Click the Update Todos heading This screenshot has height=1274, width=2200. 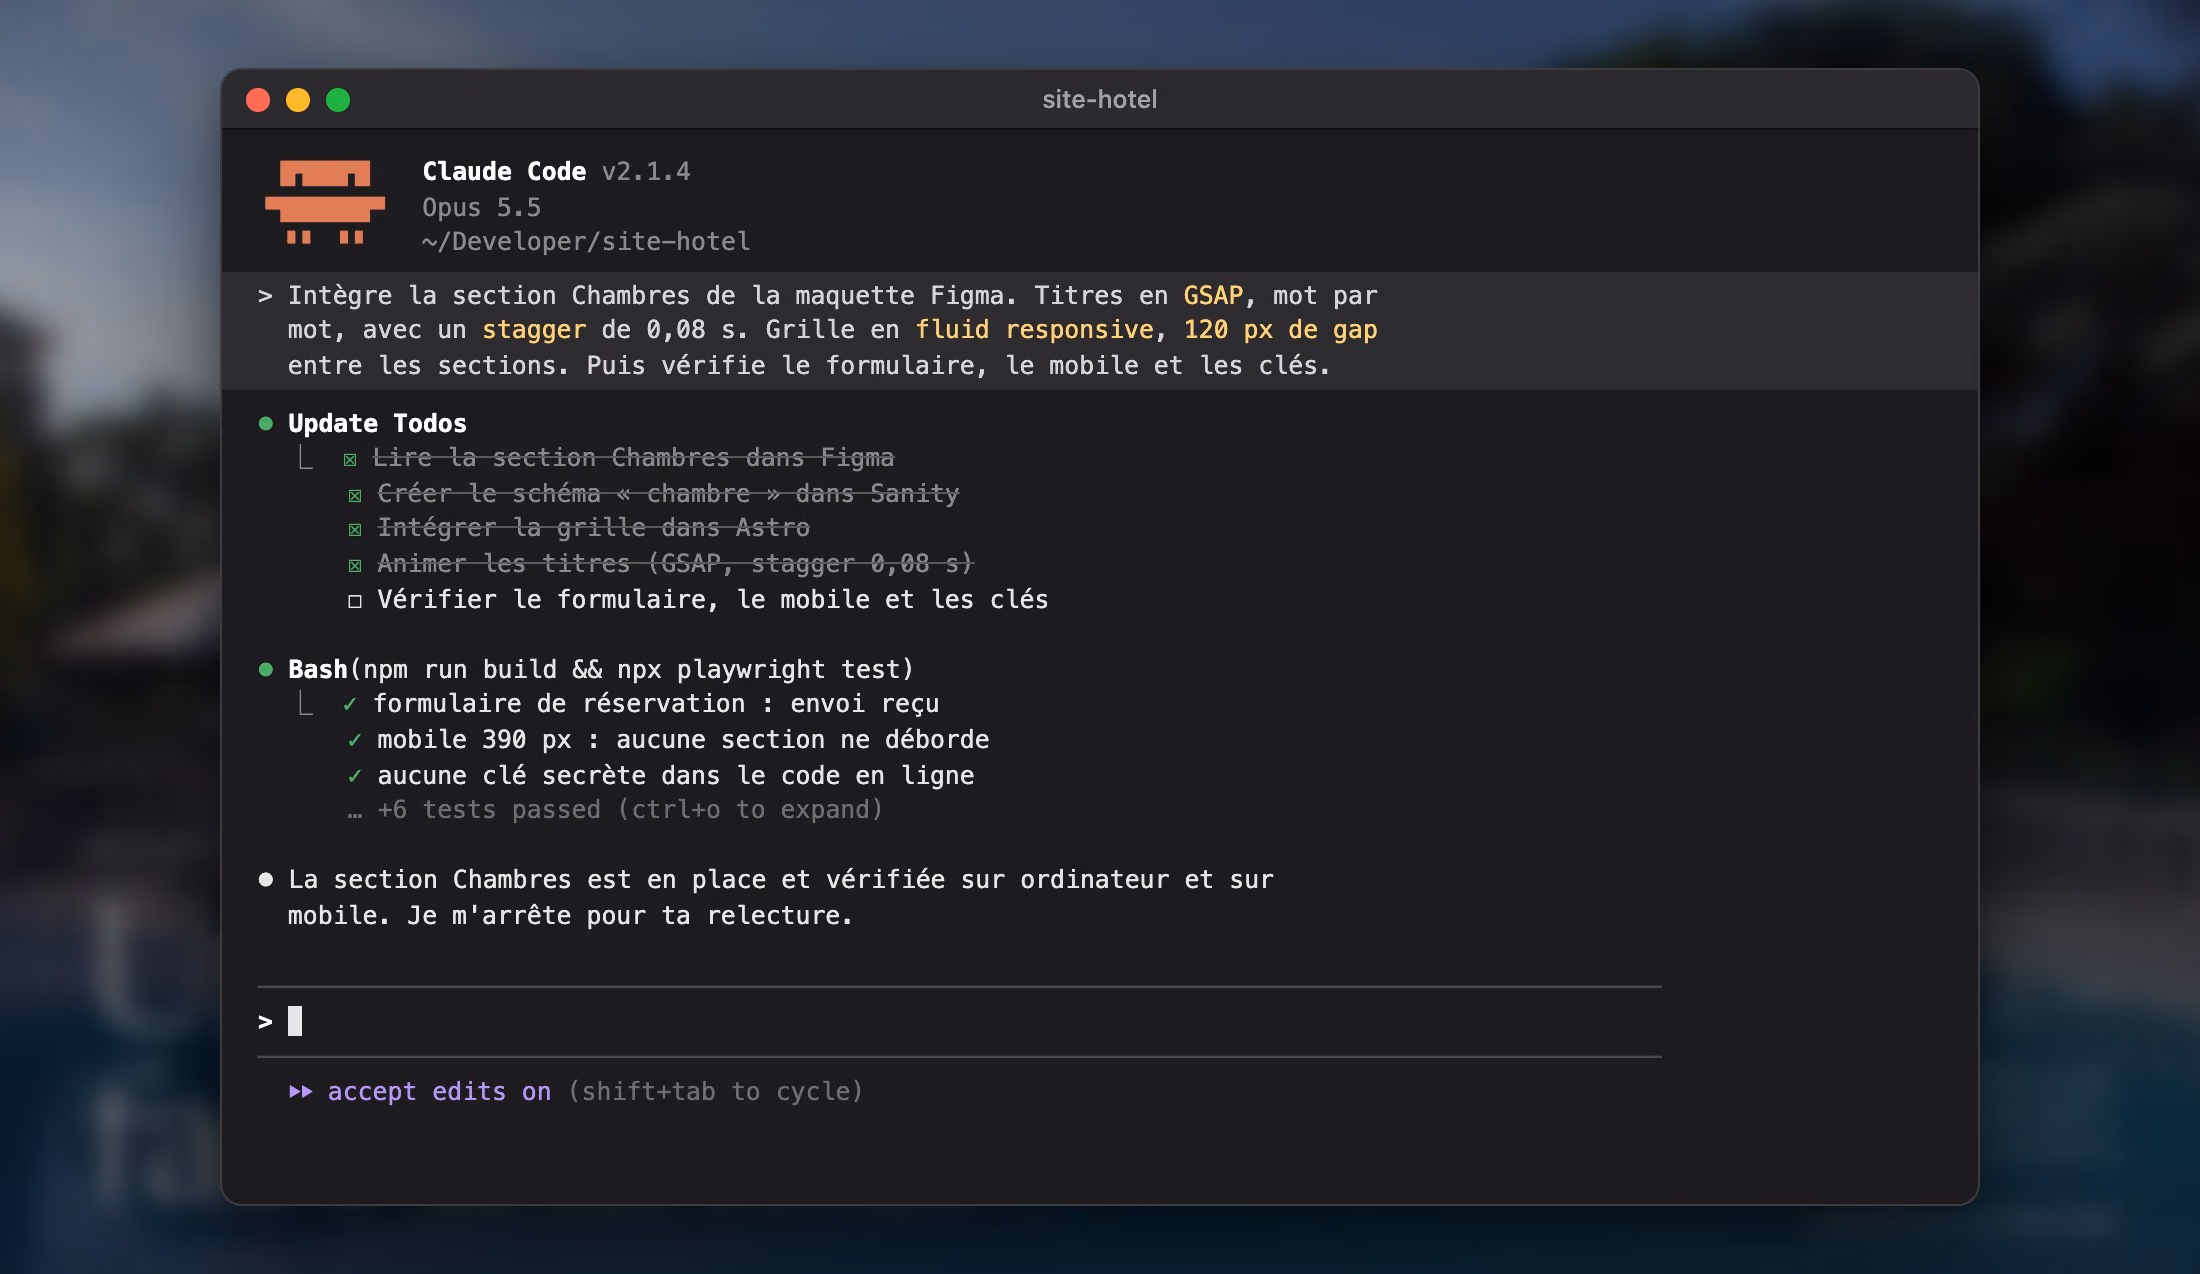[x=377, y=423]
